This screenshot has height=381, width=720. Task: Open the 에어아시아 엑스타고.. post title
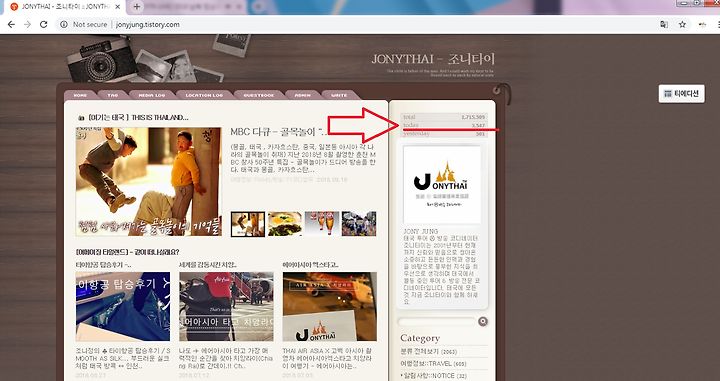click(311, 265)
